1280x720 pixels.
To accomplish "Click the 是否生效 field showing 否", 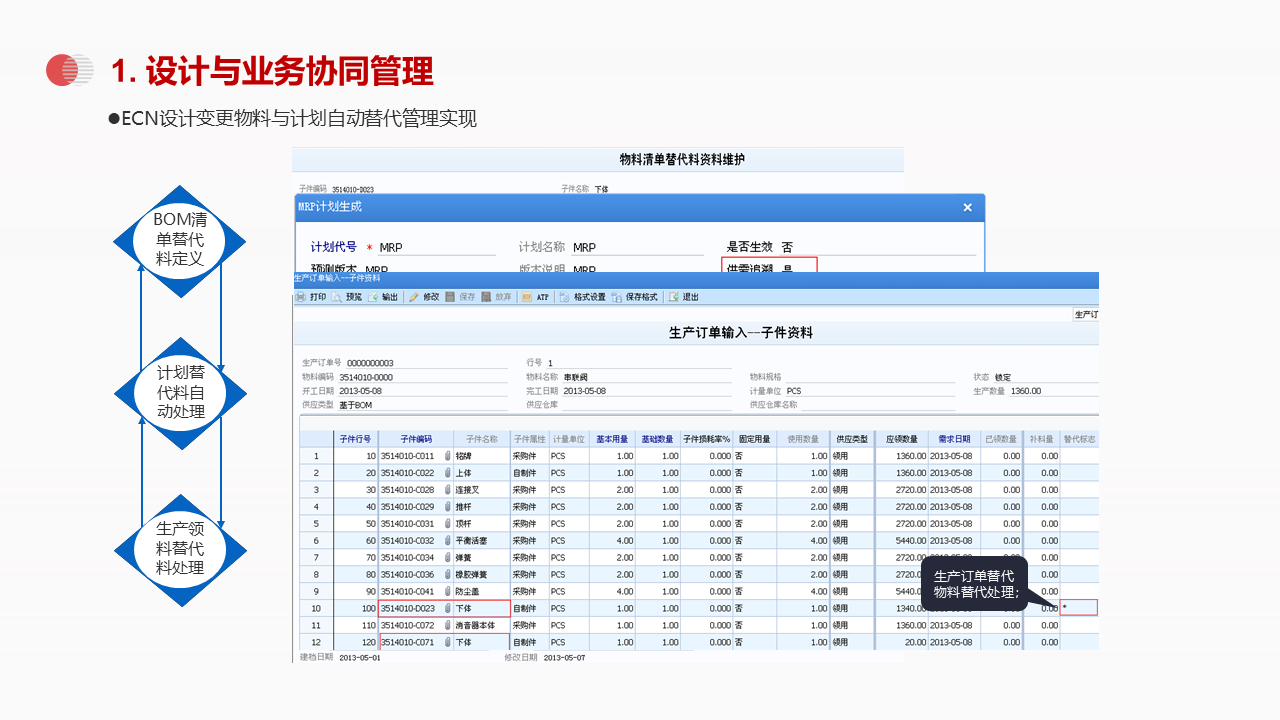I will [878, 247].
